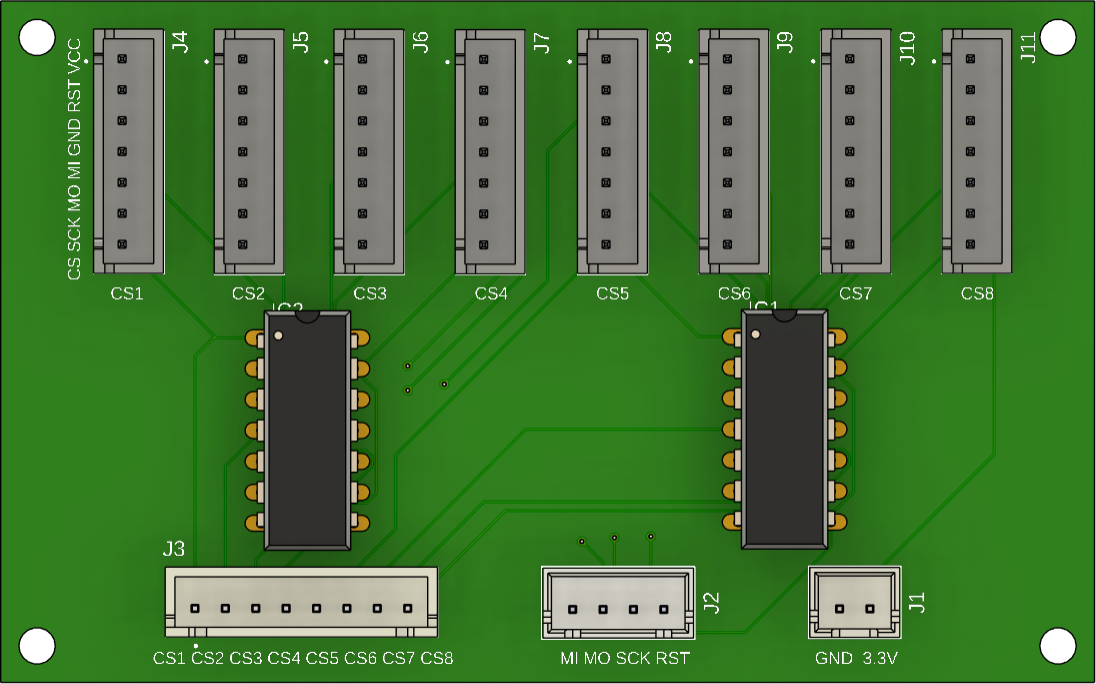The image size is (1096, 684).
Task: Click the CS8 label beneath connector J11
Action: (977, 293)
